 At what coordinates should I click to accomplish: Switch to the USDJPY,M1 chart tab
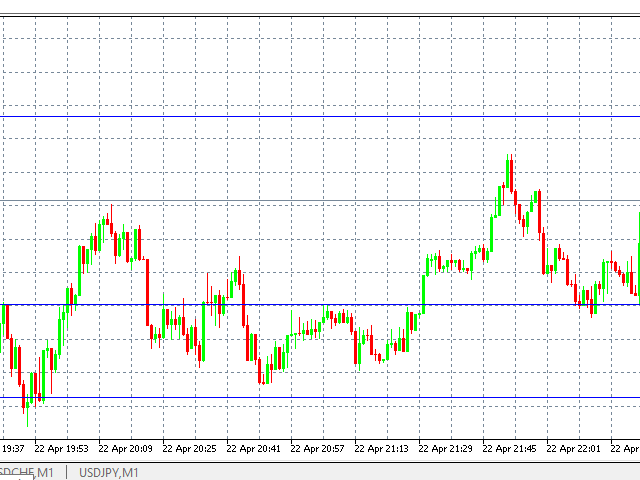click(x=109, y=473)
